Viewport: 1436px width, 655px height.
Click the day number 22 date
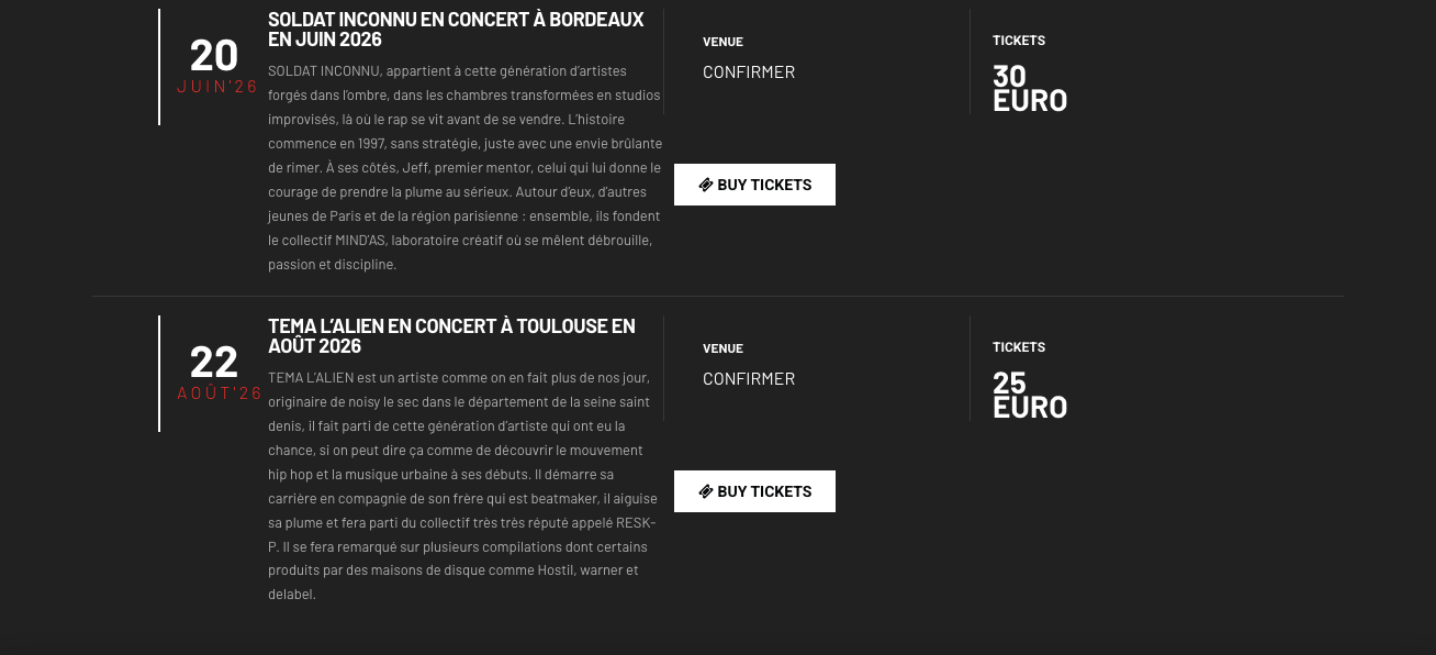click(x=214, y=362)
